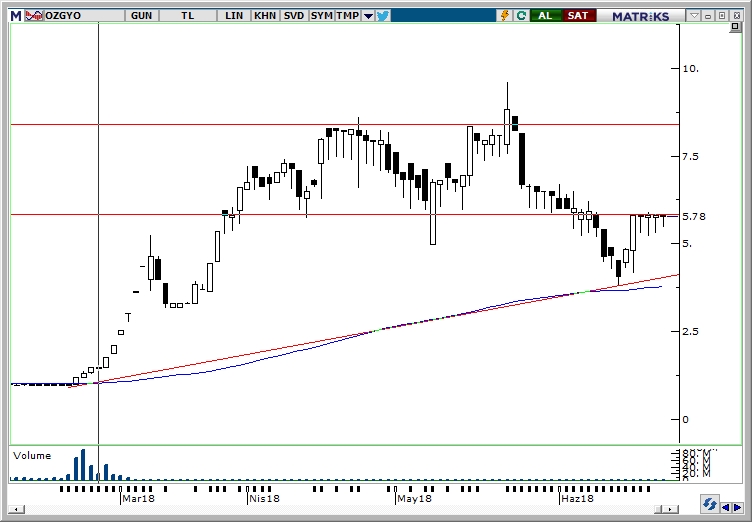Click the 7.5 price axis label

coord(690,156)
